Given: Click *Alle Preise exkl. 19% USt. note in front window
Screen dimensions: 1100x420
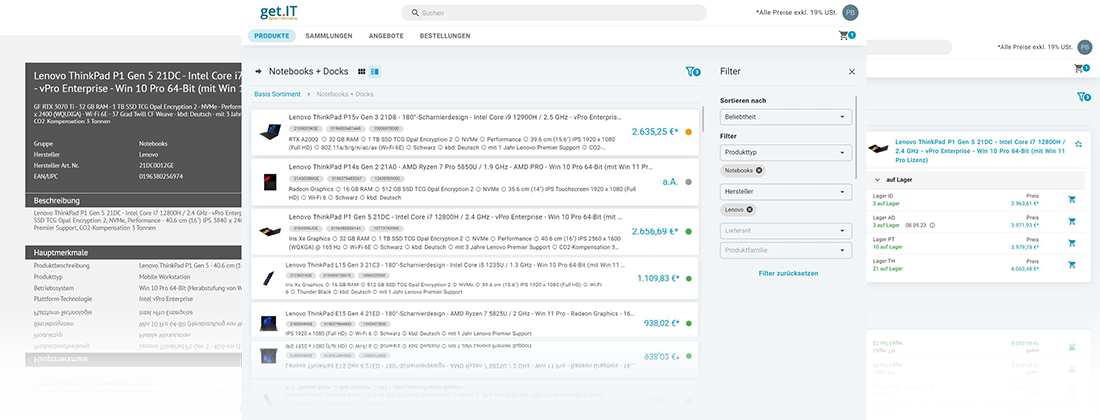Looking at the screenshot, I should click(796, 13).
